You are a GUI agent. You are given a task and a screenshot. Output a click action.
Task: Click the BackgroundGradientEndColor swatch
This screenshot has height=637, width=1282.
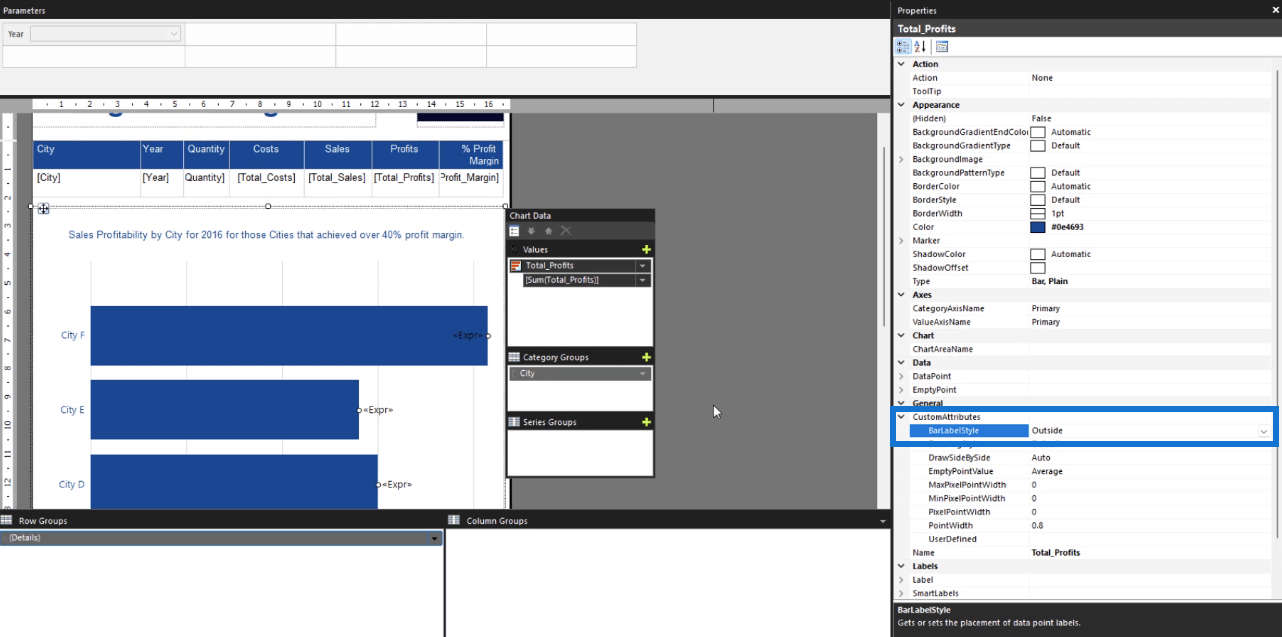[1038, 132]
